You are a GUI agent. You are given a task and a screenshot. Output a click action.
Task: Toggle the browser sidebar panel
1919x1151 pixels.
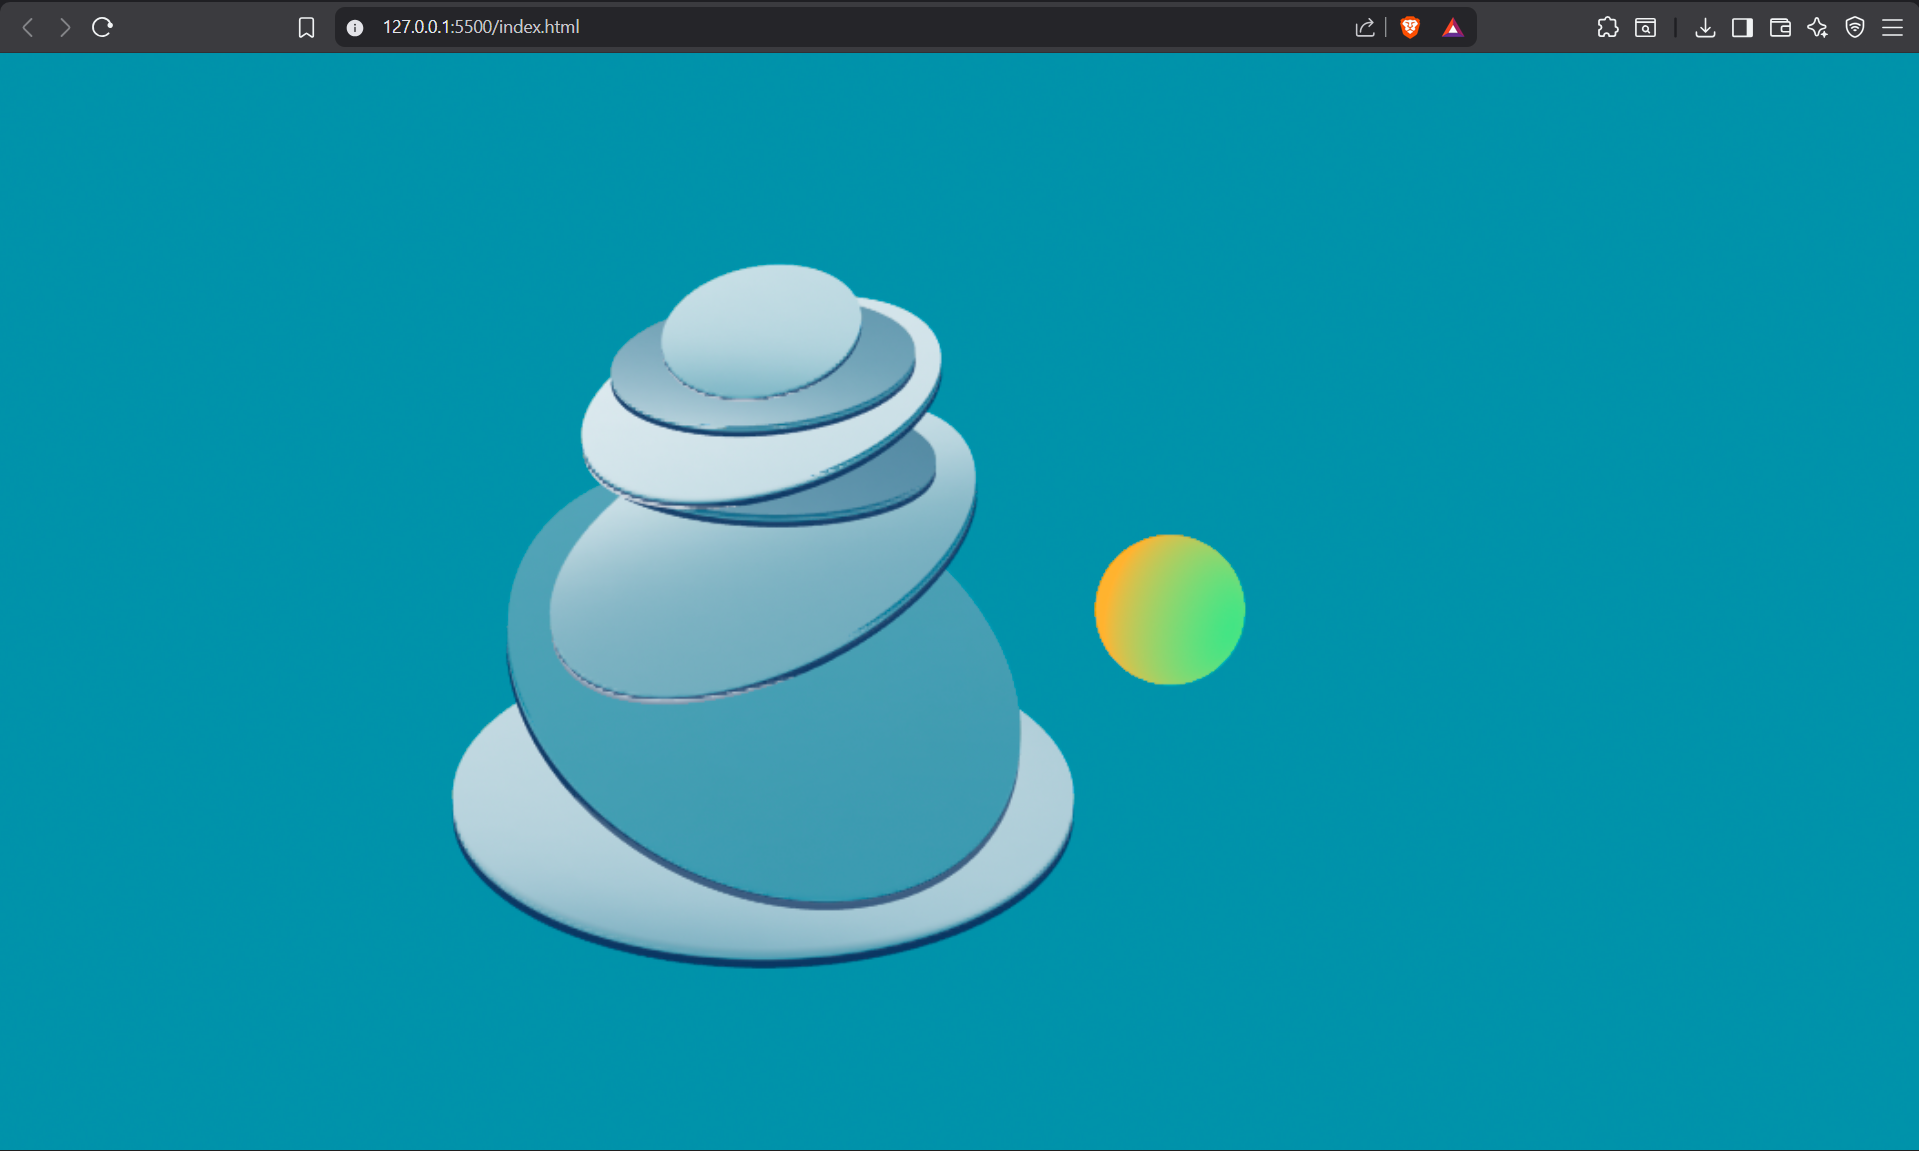click(x=1742, y=27)
